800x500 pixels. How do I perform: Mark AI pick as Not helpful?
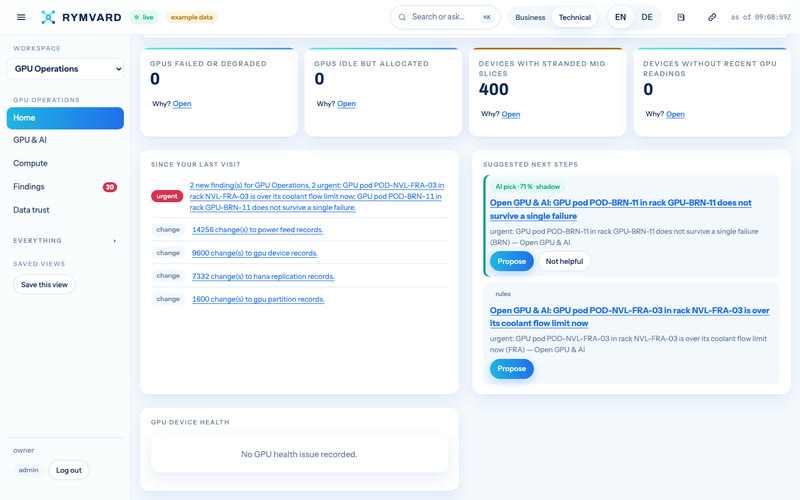[564, 261]
